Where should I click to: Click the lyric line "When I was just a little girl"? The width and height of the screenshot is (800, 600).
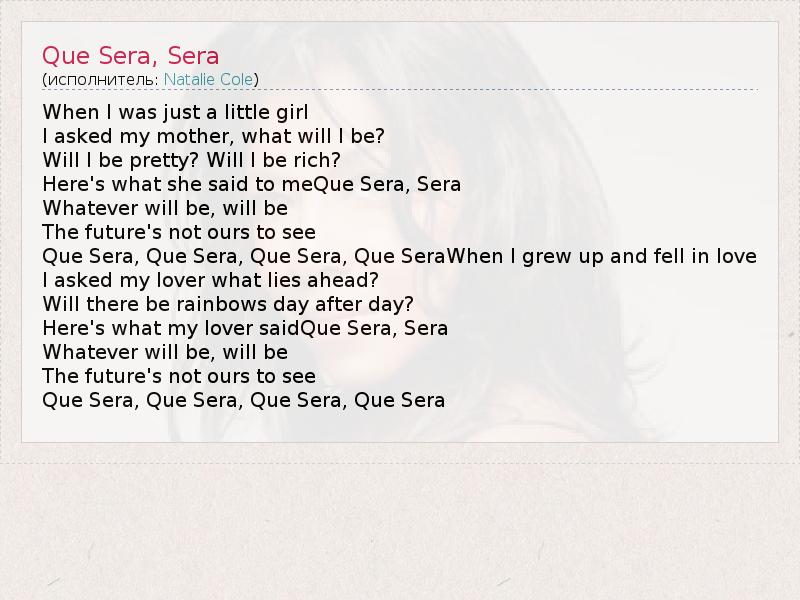click(176, 112)
